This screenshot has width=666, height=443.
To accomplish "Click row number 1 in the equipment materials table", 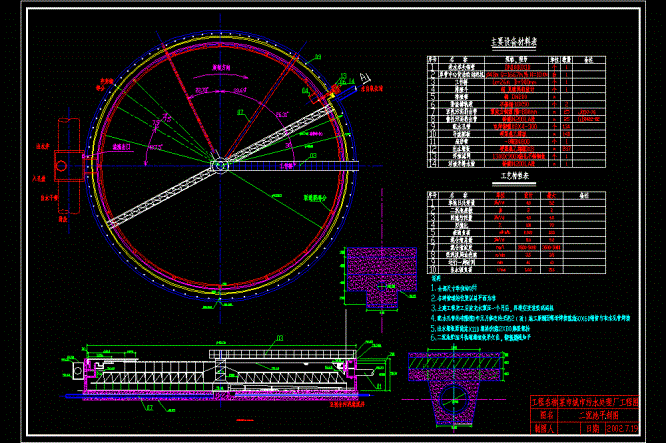I will coord(432,67).
